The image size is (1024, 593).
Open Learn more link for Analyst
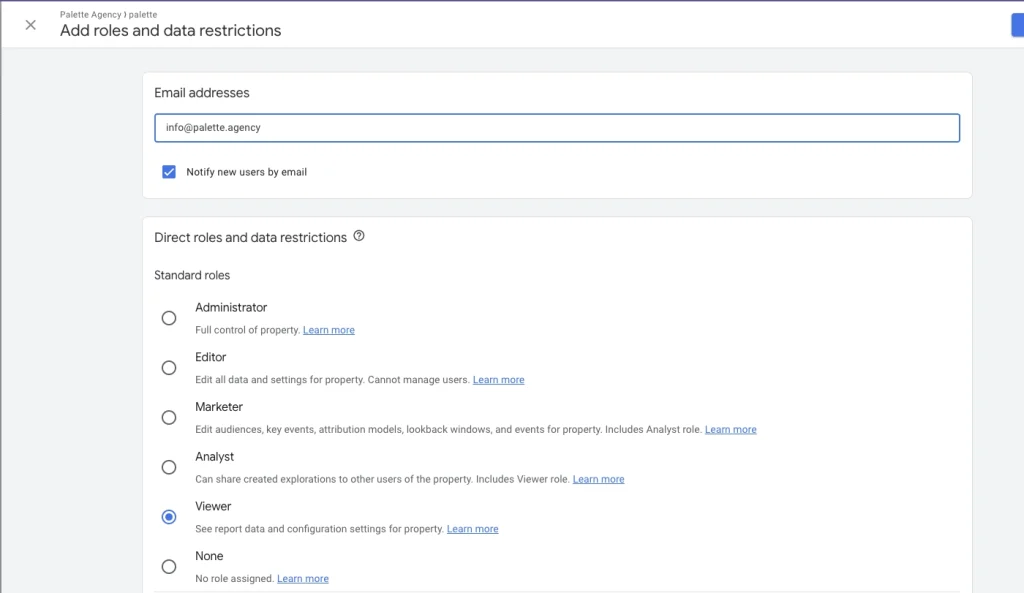pos(598,479)
